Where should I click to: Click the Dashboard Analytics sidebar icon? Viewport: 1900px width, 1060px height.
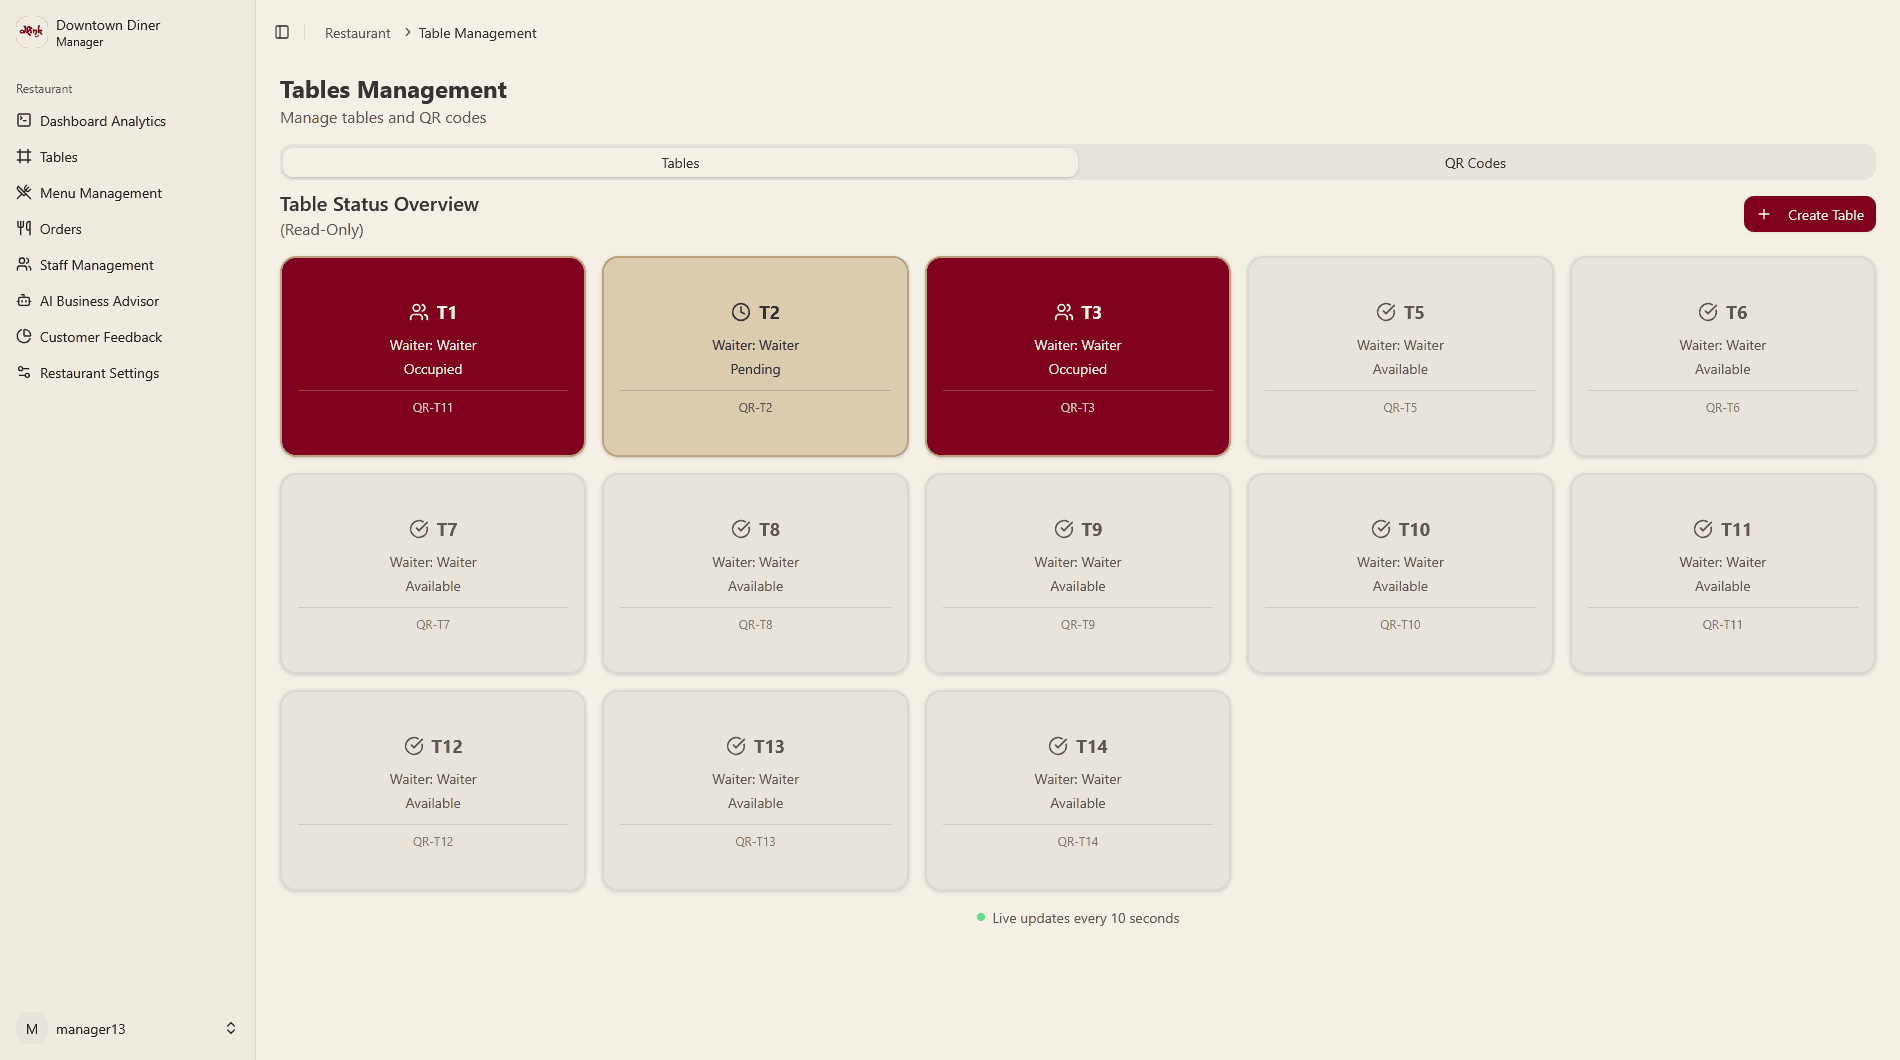[24, 121]
